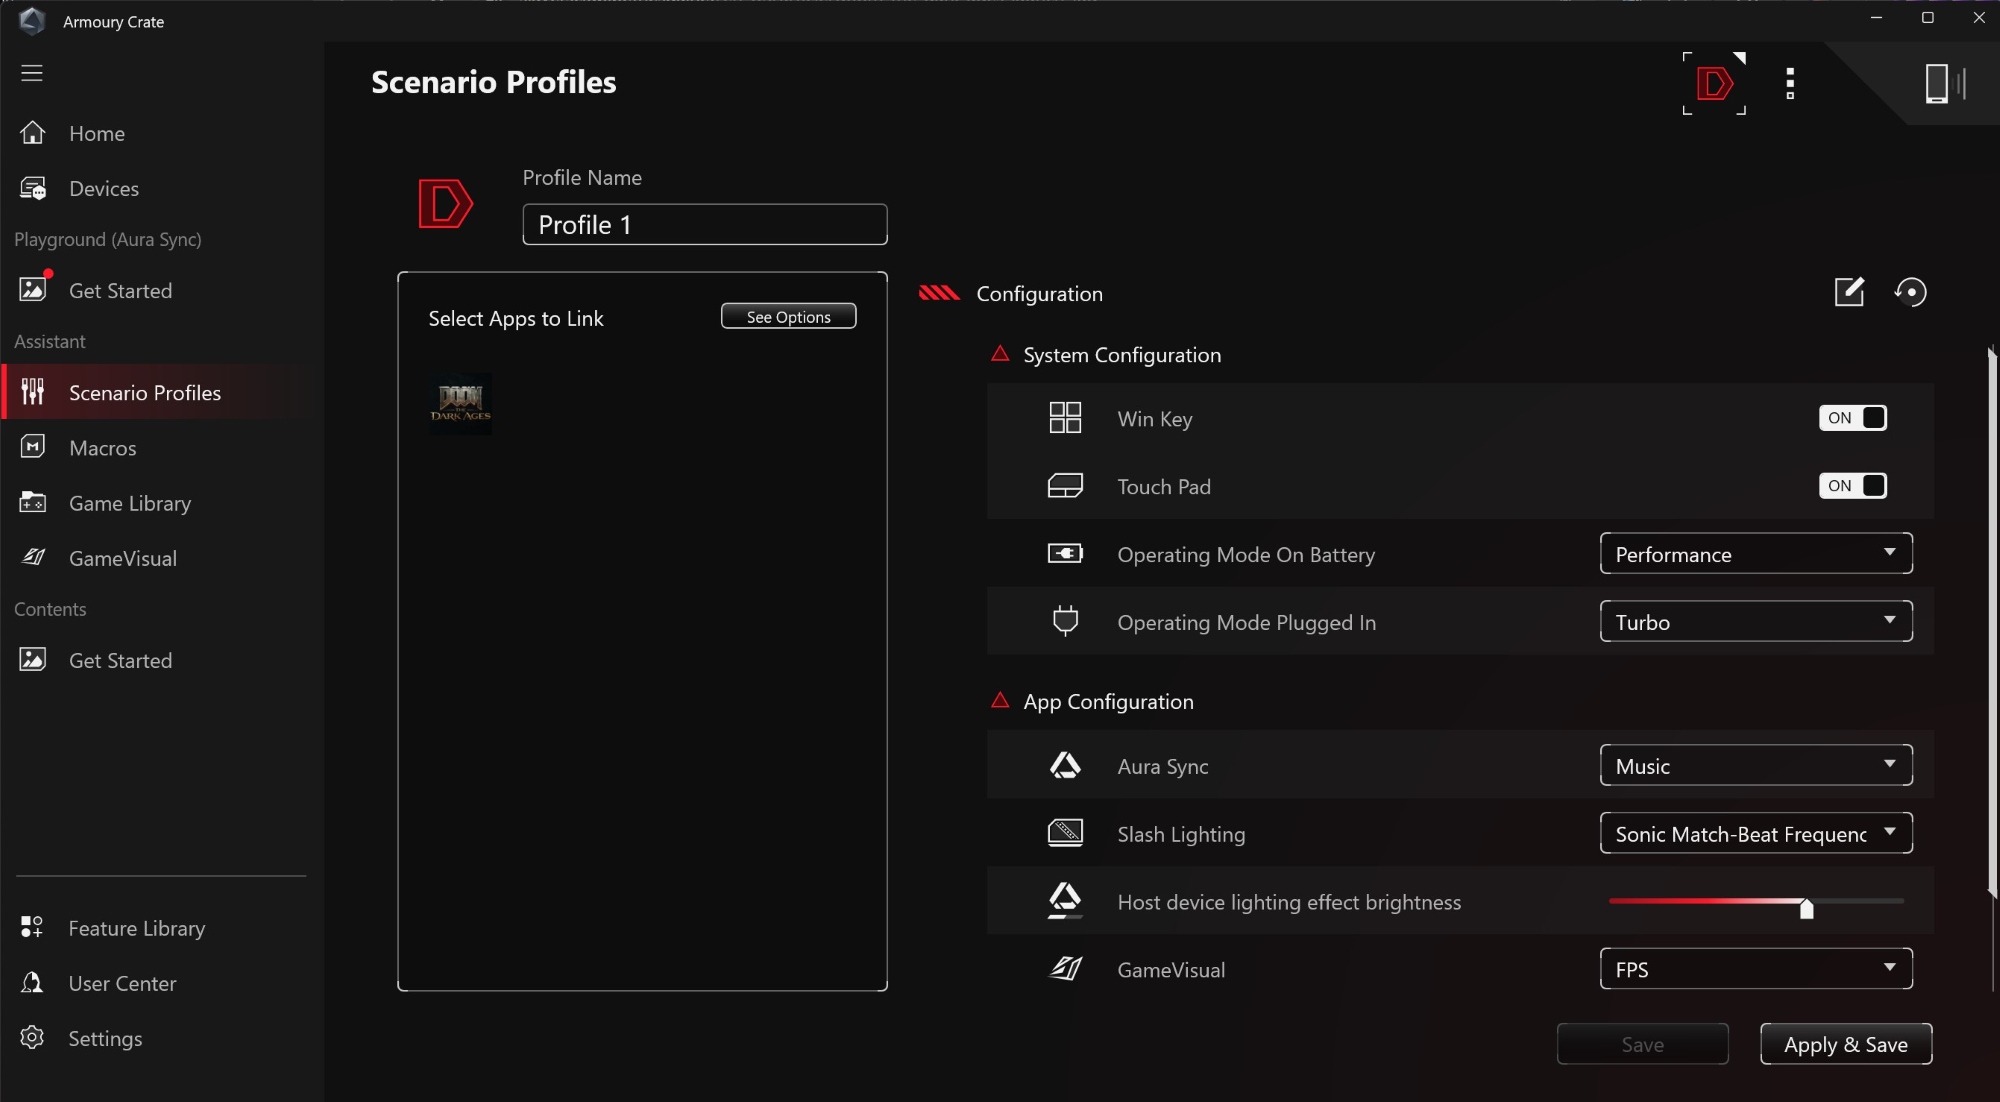Click the hamburger menu icon
The image size is (2000, 1102).
click(32, 73)
